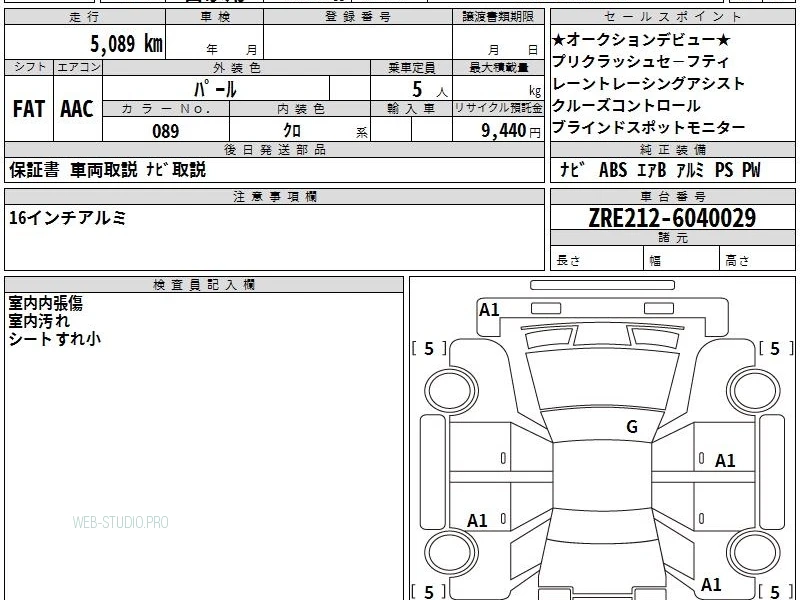Image resolution: width=800 pixels, height=600 pixels.
Task: Click the 幅 dimension label
Action: (655, 261)
